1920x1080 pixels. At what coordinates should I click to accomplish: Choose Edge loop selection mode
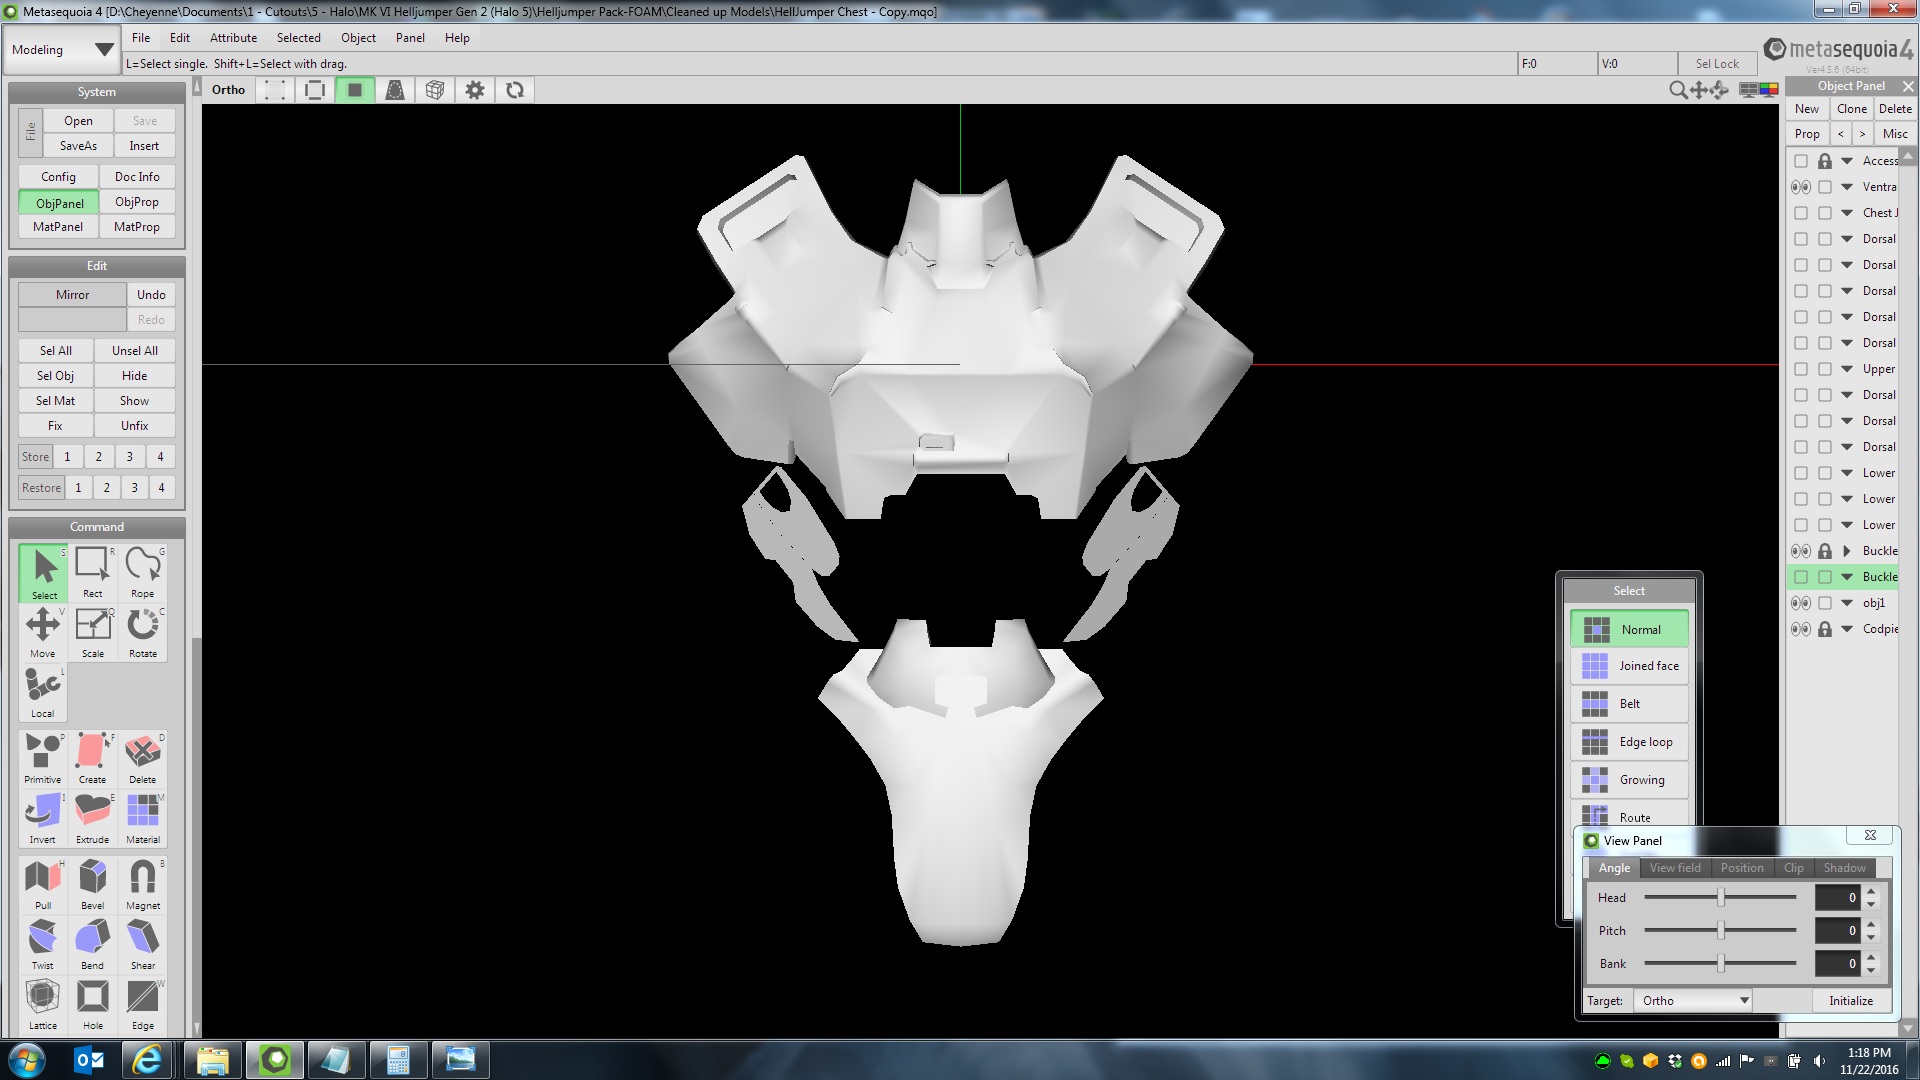click(1629, 742)
